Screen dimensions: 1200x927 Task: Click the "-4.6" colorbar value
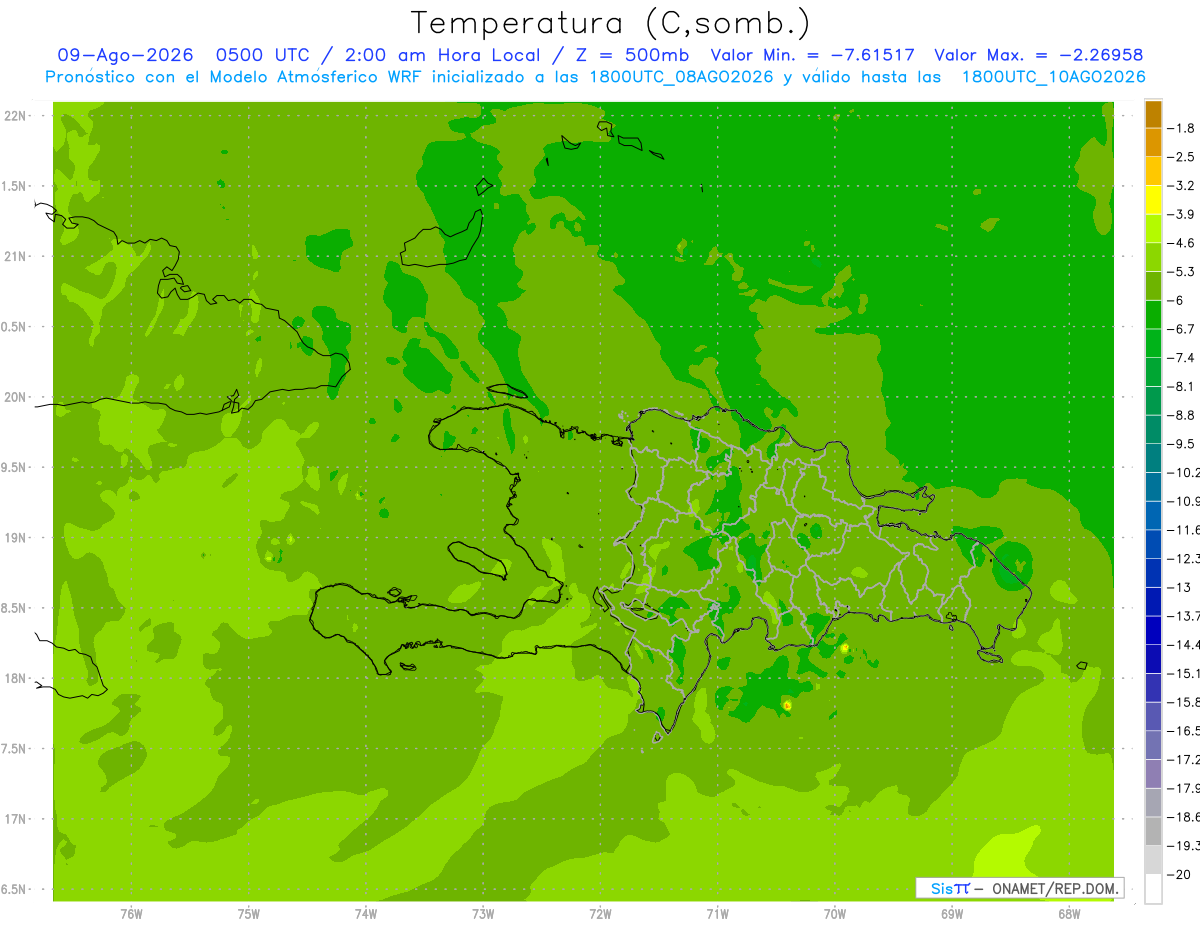(x=1181, y=243)
